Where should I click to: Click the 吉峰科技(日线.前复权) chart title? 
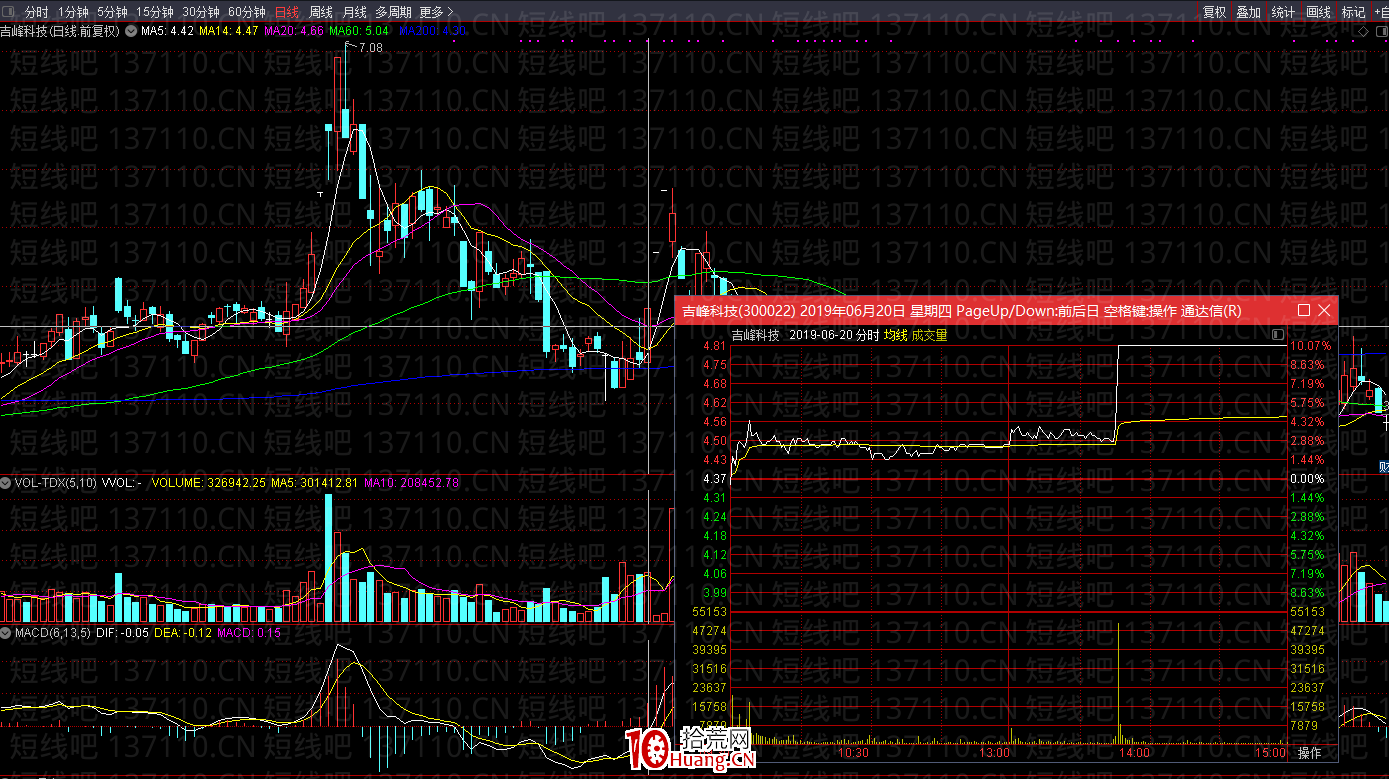(60, 31)
